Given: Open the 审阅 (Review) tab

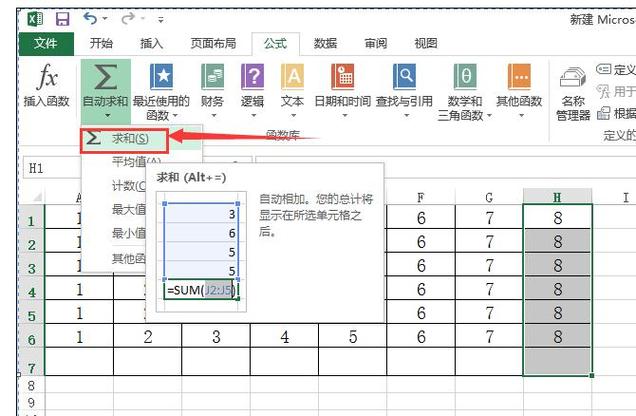Looking at the screenshot, I should 376,43.
